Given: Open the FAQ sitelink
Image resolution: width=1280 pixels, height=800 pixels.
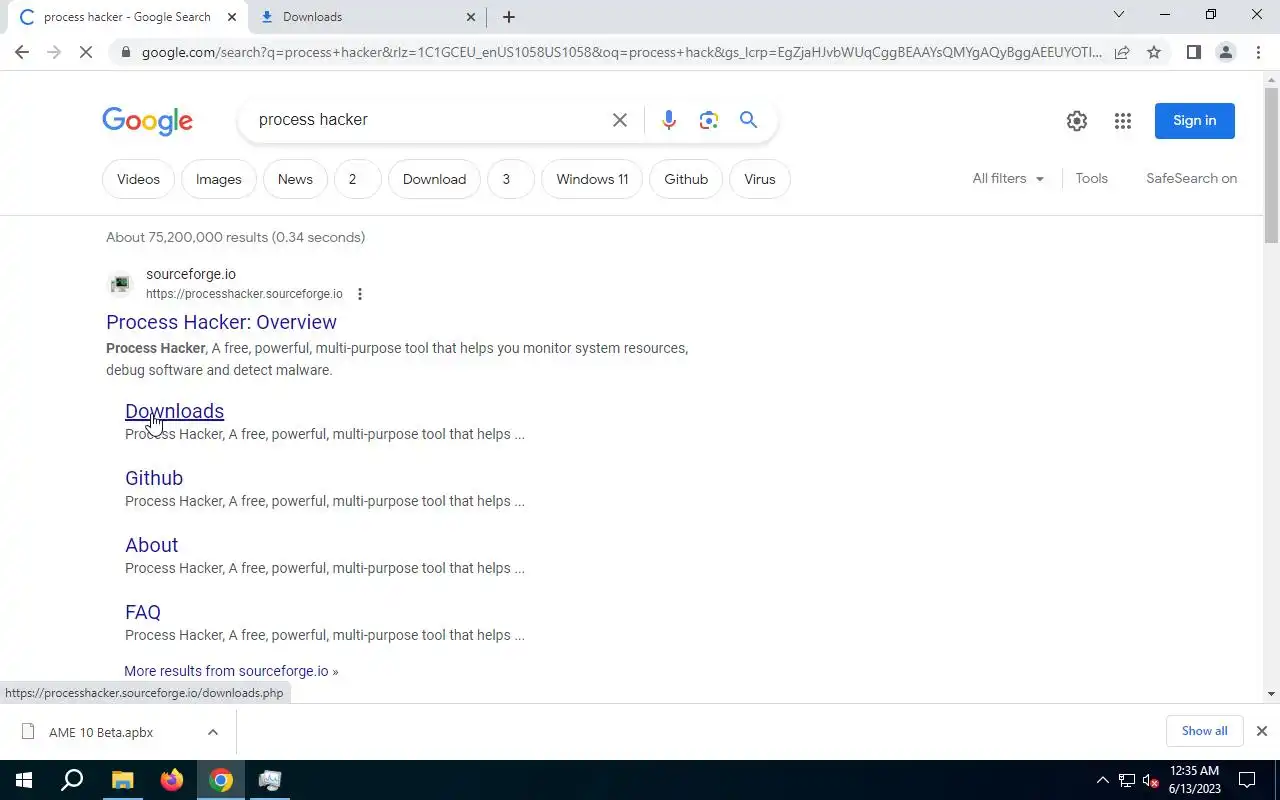Looking at the screenshot, I should click(143, 612).
